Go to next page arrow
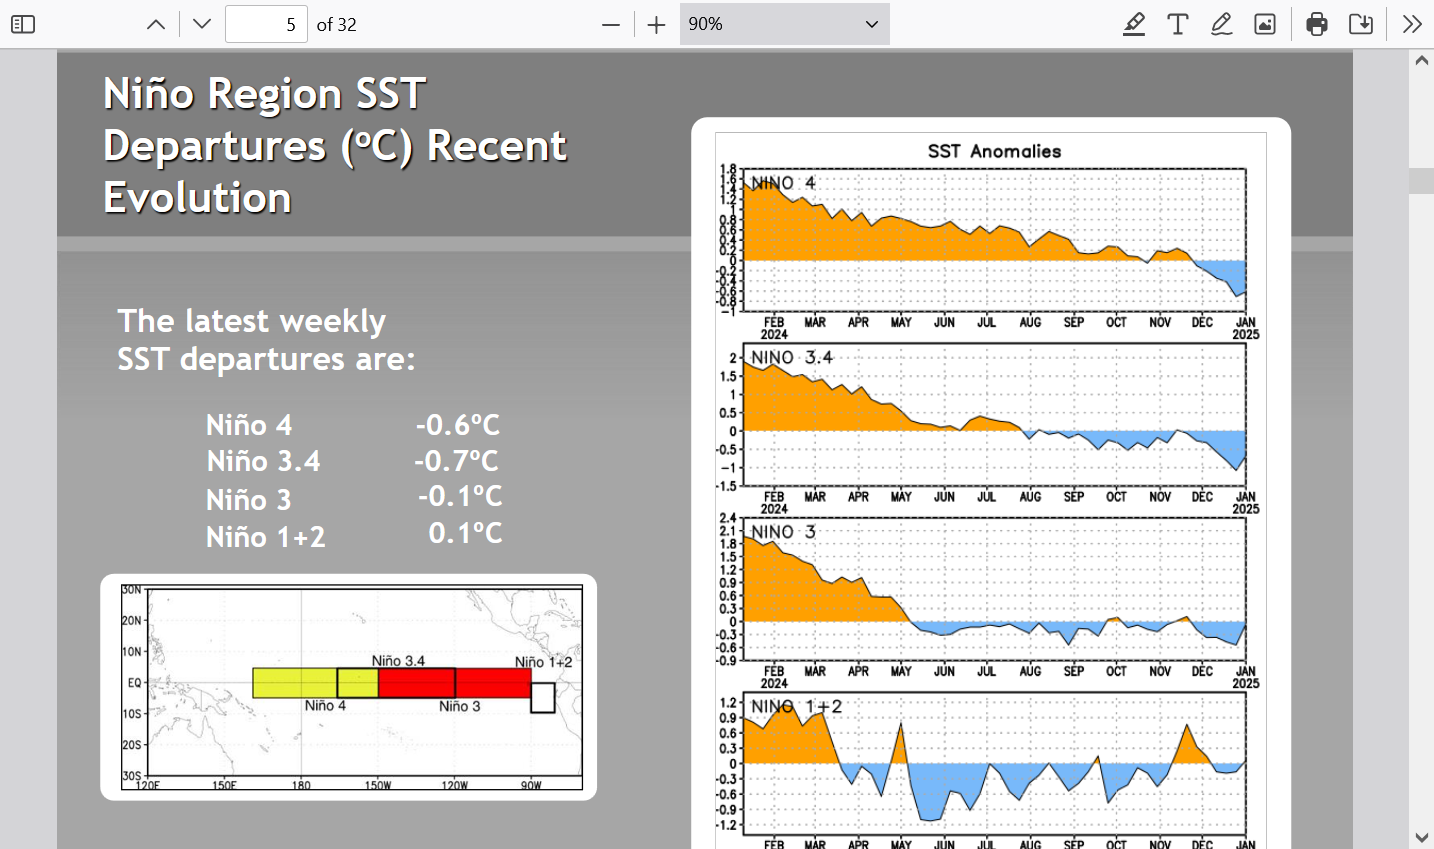The height and width of the screenshot is (849, 1434). click(x=202, y=24)
